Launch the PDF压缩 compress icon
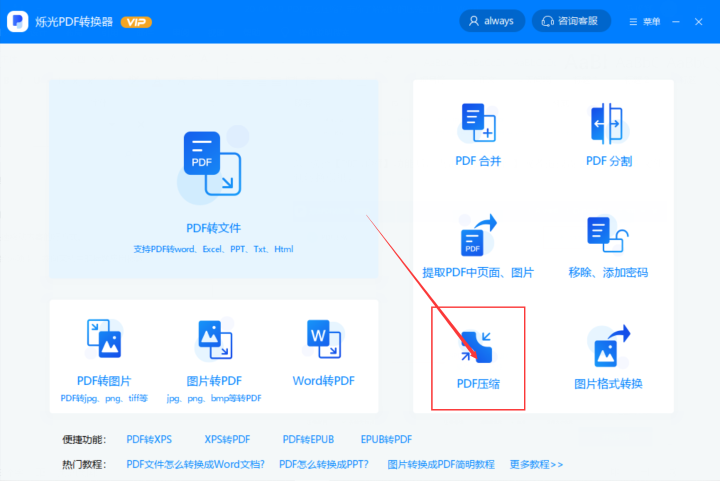This screenshot has width=720, height=481. coord(477,347)
